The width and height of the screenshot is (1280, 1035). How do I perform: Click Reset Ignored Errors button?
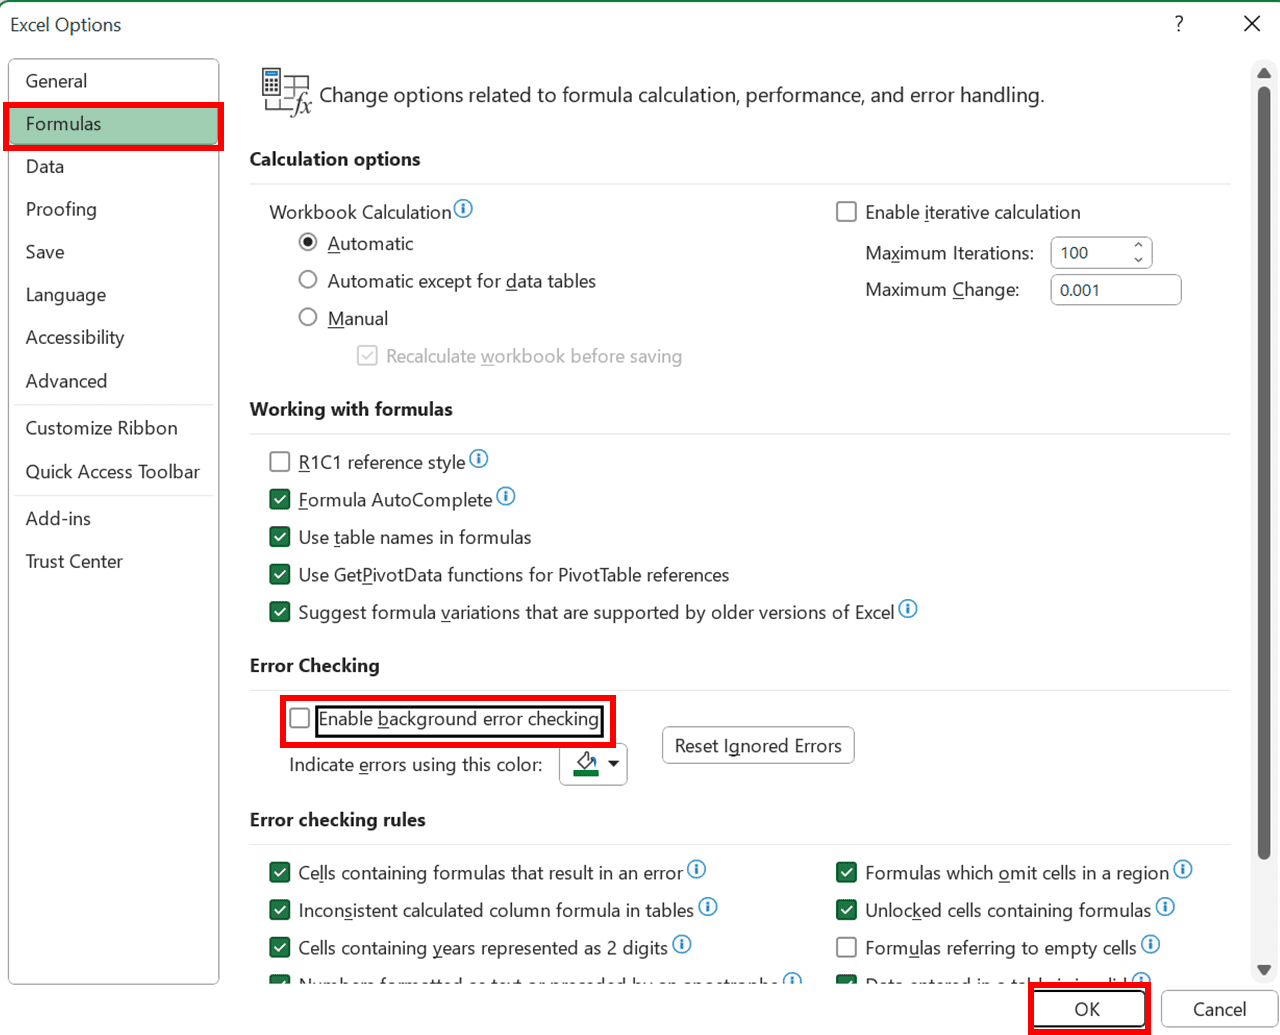point(758,746)
